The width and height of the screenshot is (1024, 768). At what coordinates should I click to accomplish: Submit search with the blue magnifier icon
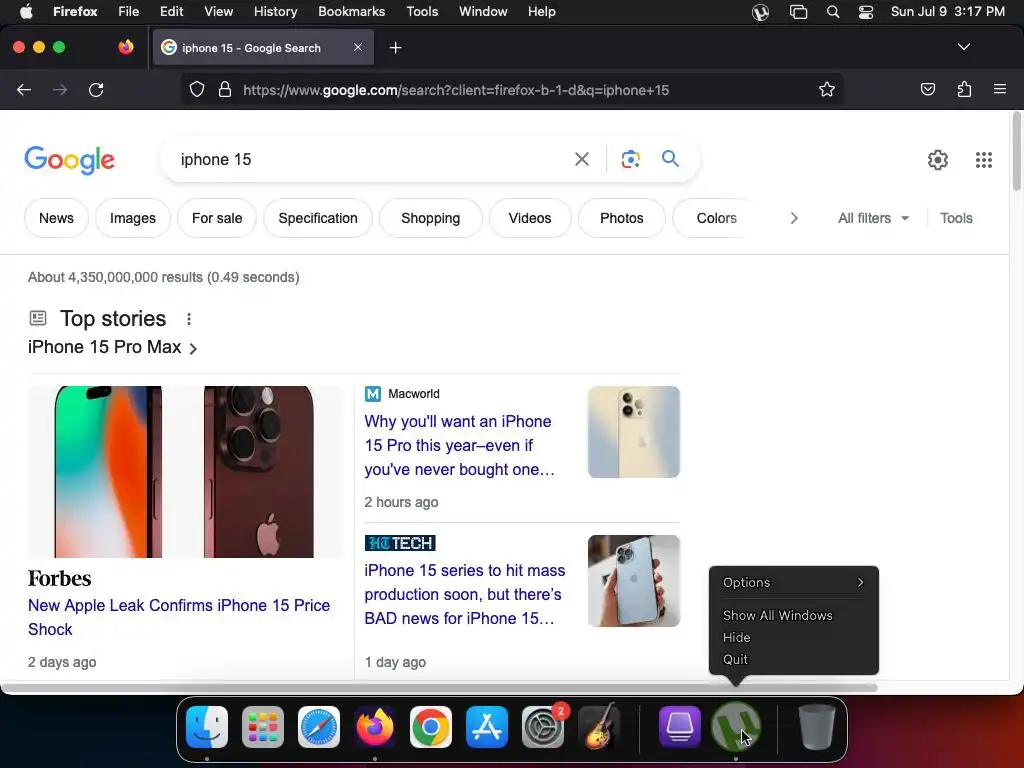[670, 158]
